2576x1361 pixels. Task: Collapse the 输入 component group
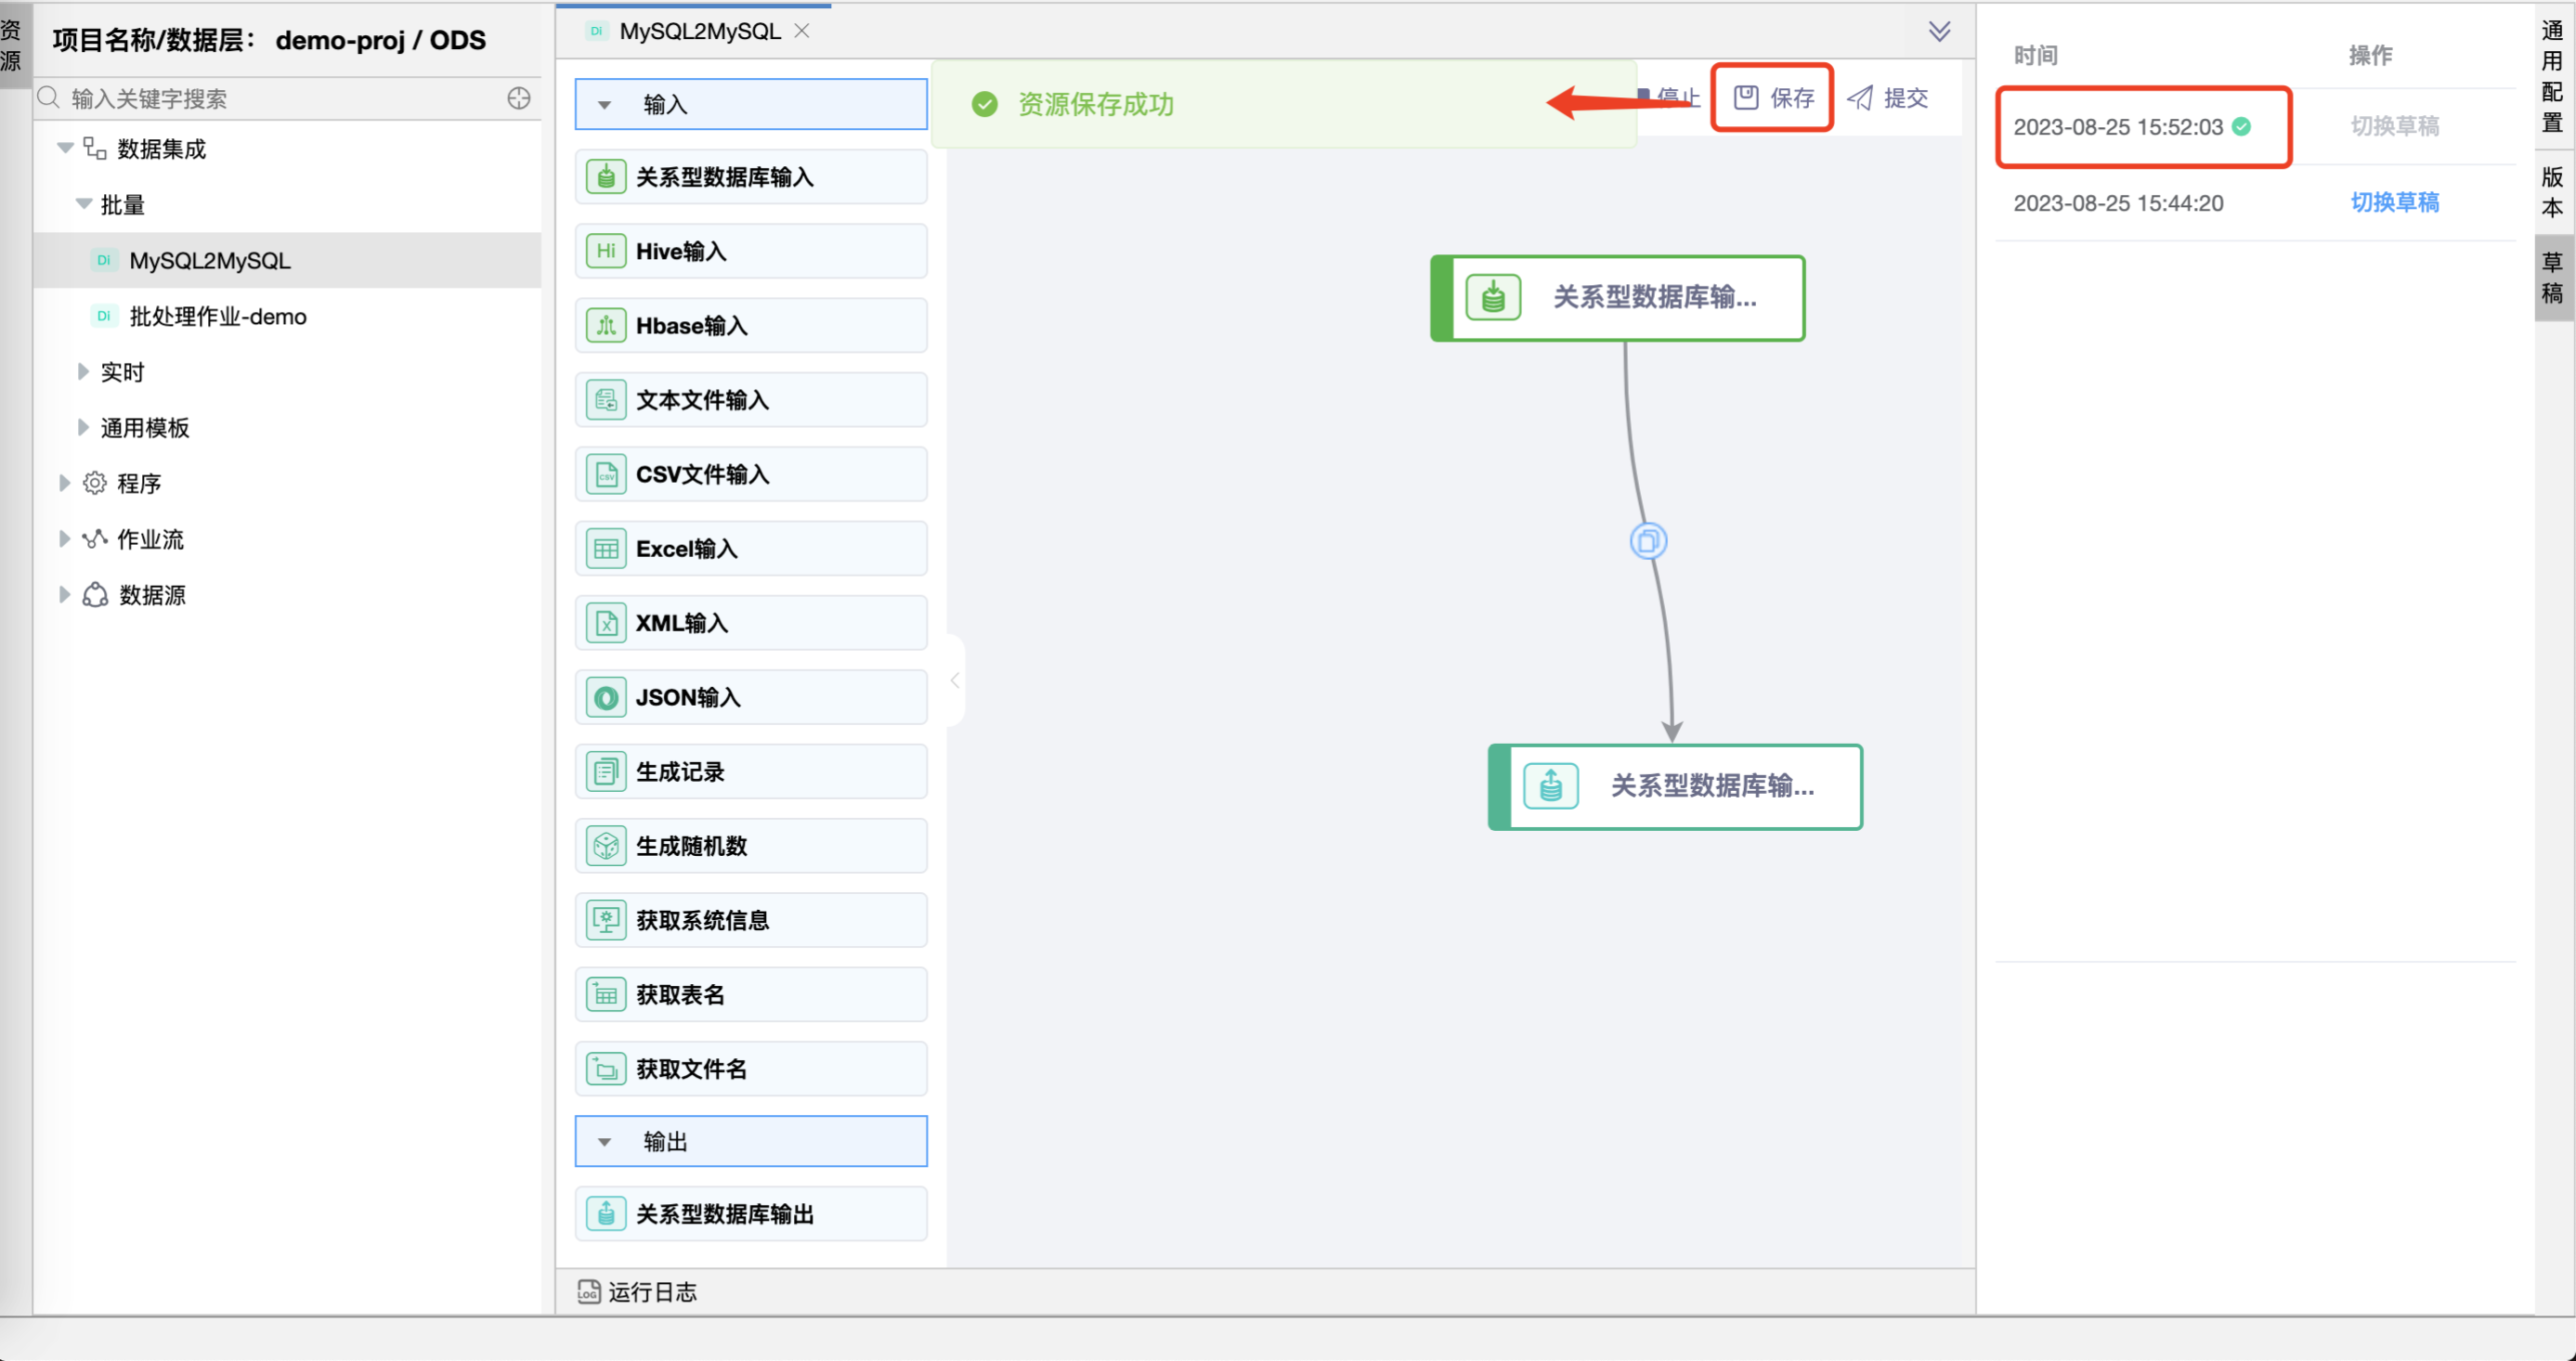pyautogui.click(x=604, y=105)
